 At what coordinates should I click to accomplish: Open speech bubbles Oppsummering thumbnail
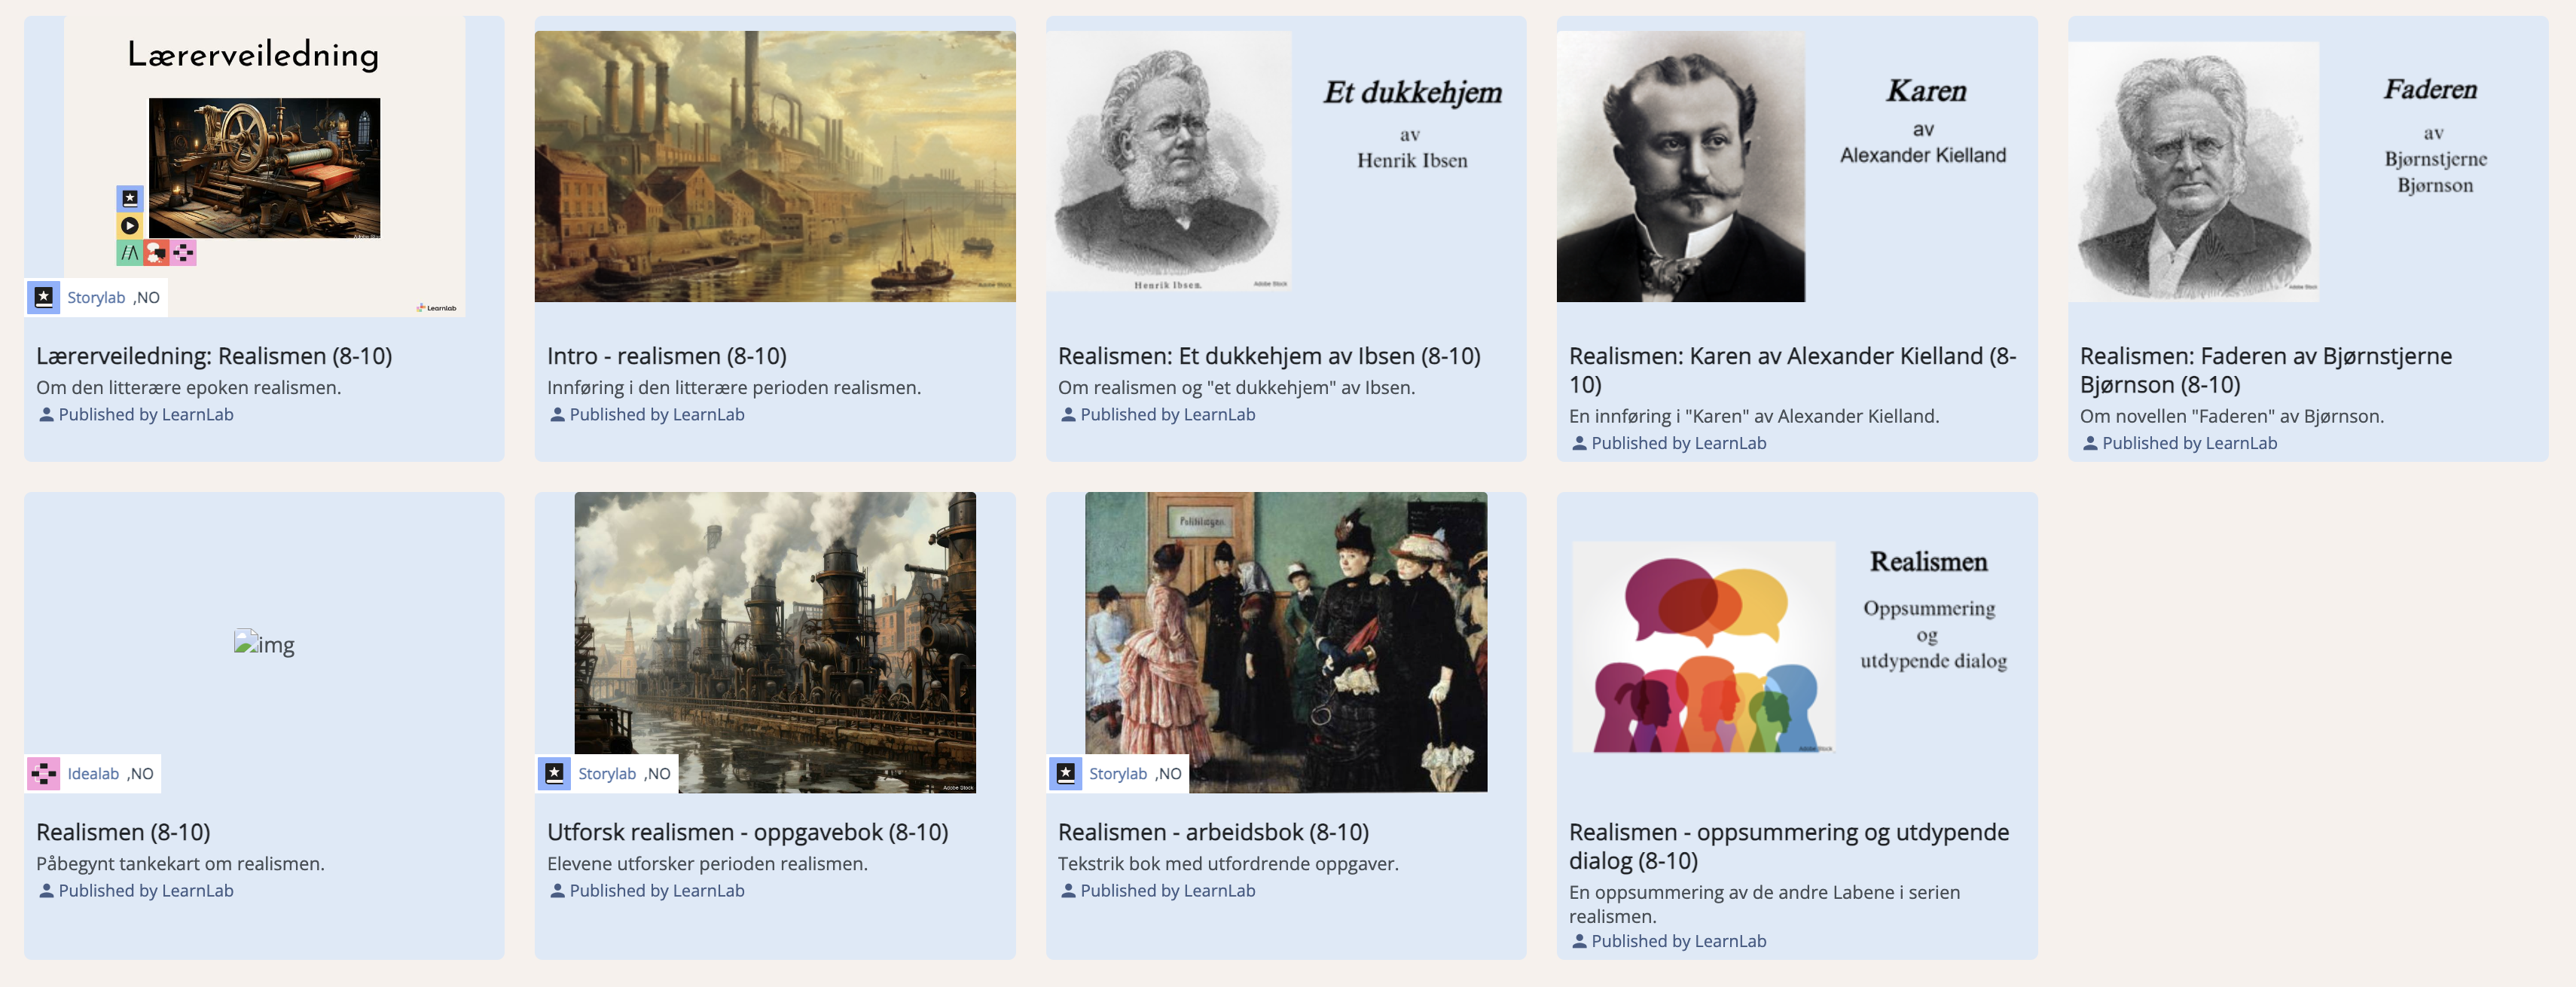(1704, 647)
